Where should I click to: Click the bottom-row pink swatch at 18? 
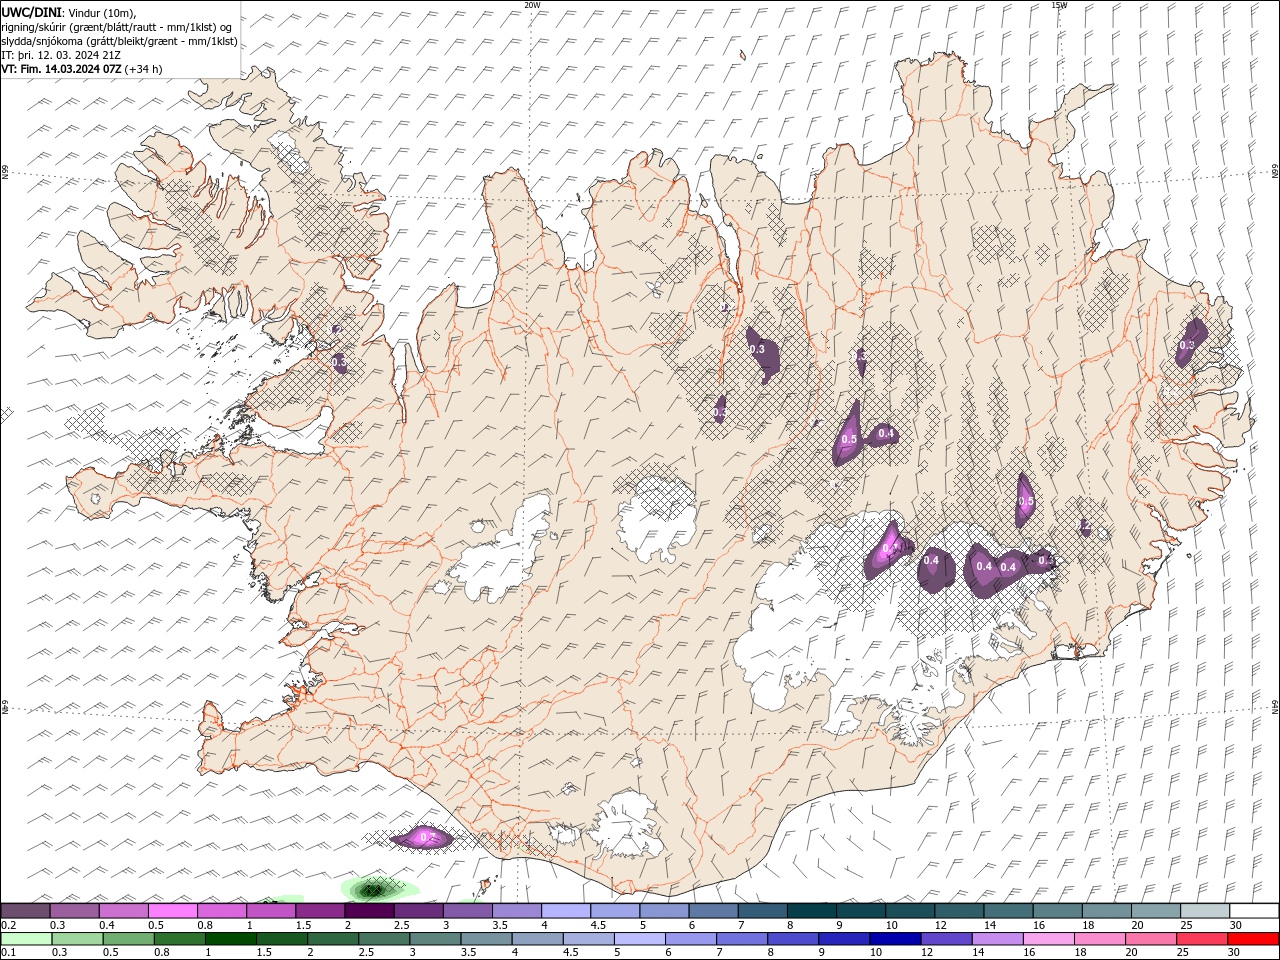[1099, 939]
